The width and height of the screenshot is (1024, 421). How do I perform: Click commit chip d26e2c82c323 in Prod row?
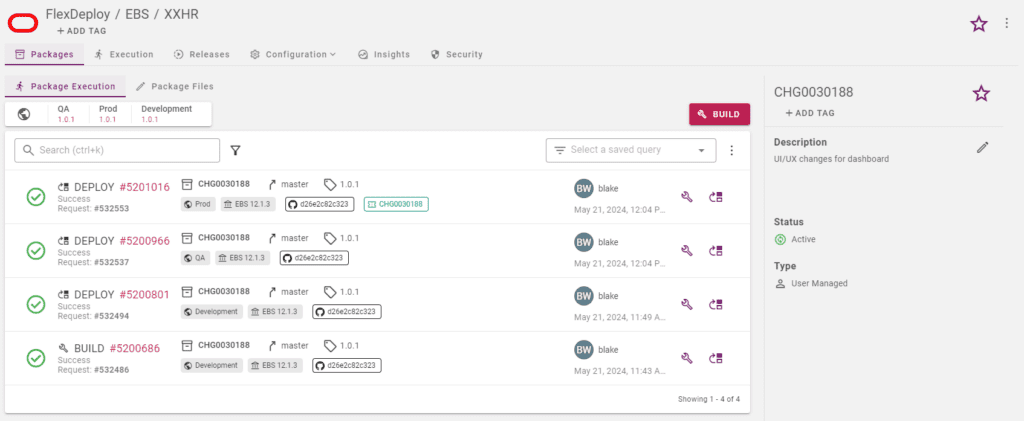point(319,204)
